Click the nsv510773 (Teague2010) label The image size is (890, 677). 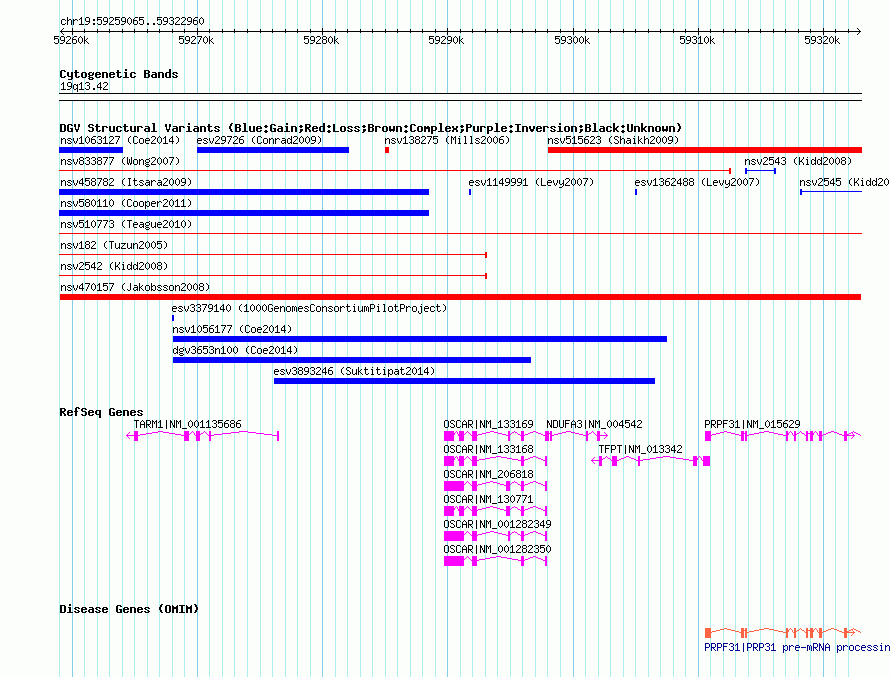click(x=126, y=224)
